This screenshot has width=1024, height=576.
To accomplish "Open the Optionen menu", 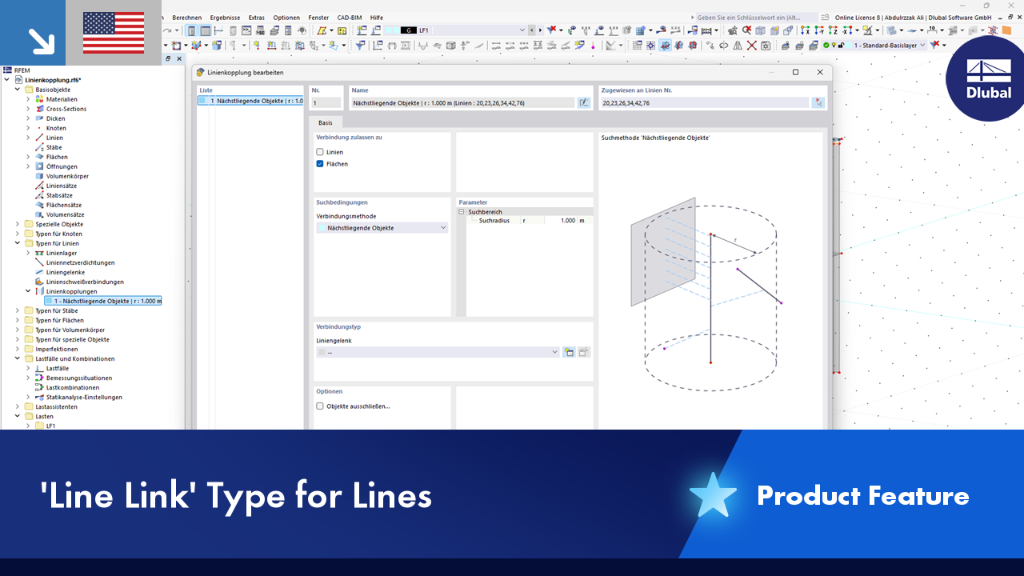I will coord(286,18).
